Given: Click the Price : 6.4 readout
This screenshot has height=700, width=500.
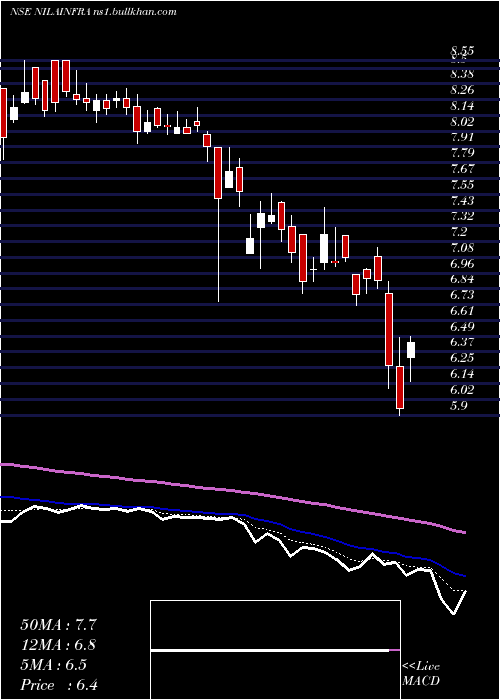Looking at the screenshot, I should [59, 685].
